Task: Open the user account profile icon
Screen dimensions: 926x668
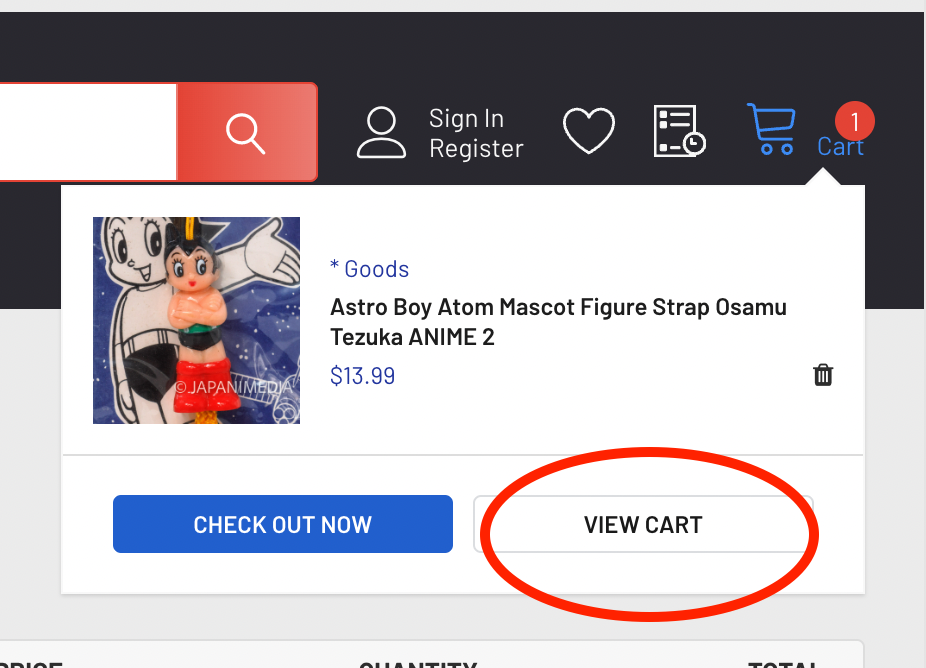Action: tap(381, 133)
